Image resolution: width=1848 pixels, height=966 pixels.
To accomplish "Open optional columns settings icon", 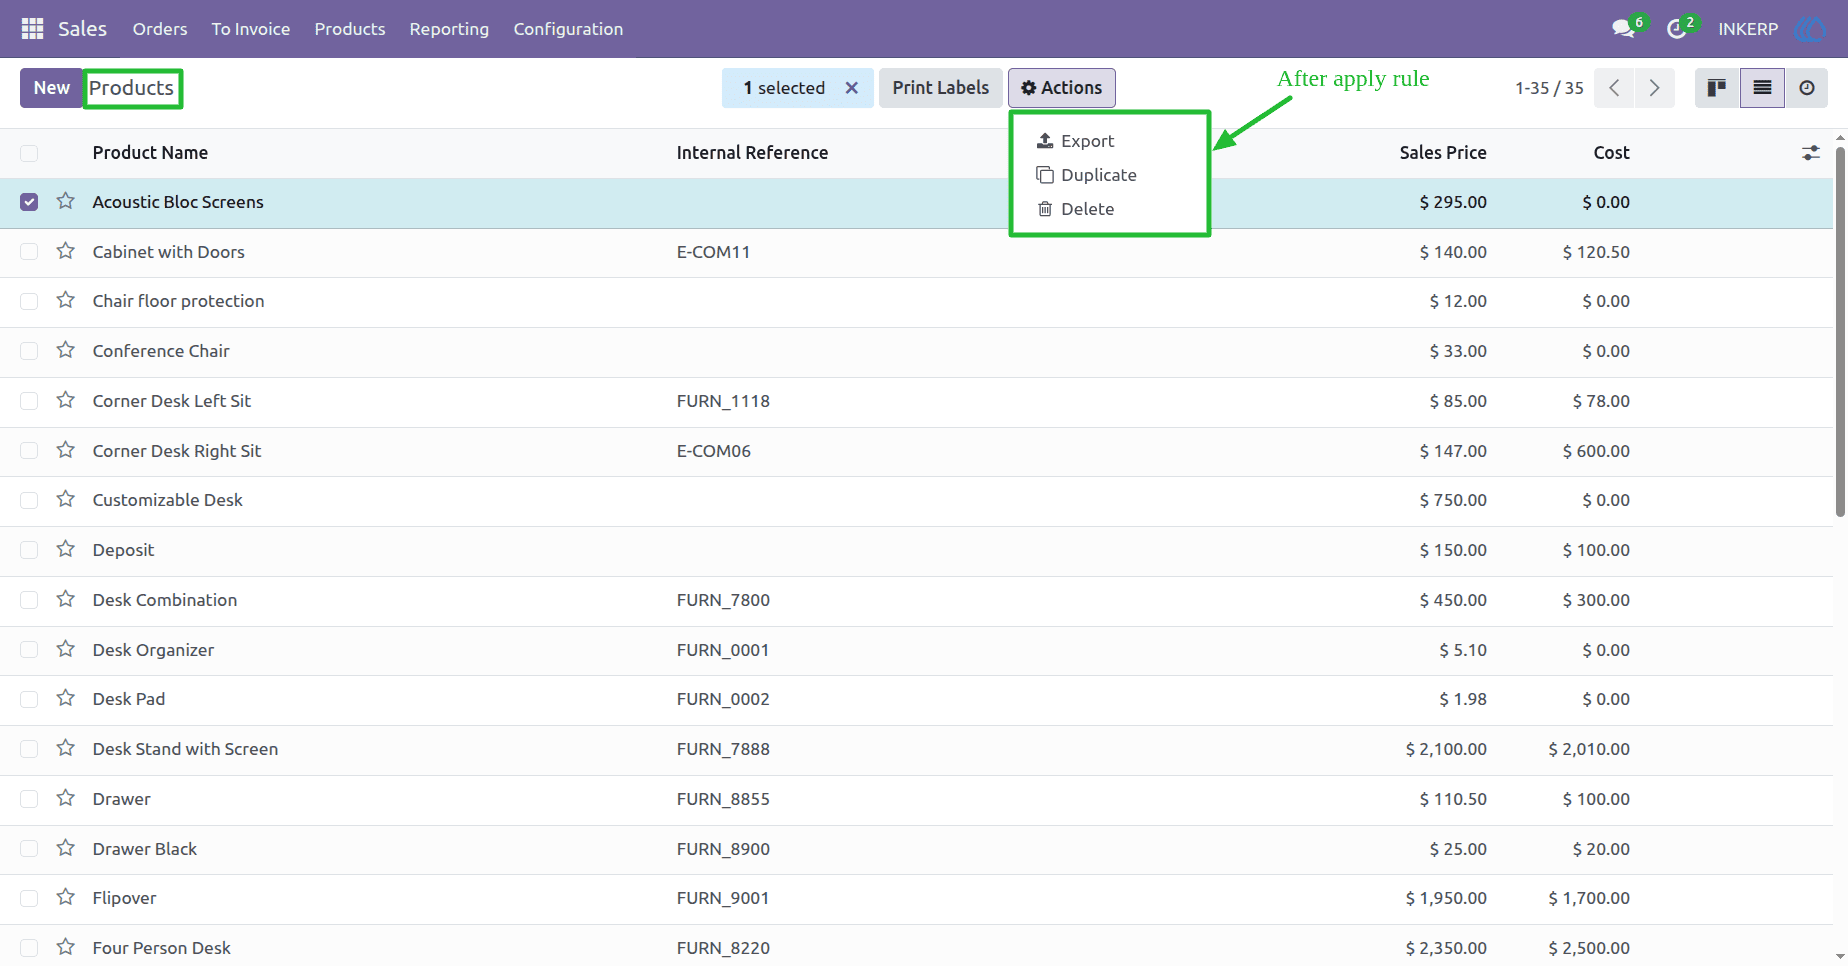I will click(x=1811, y=153).
